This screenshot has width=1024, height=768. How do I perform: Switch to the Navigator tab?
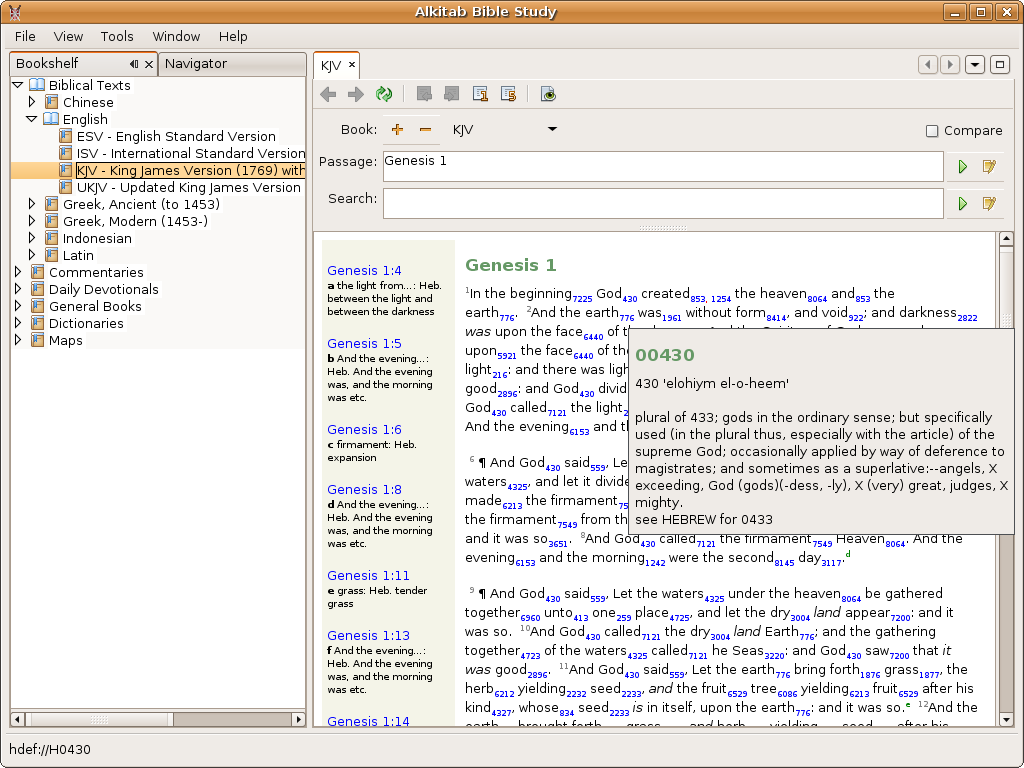[196, 64]
